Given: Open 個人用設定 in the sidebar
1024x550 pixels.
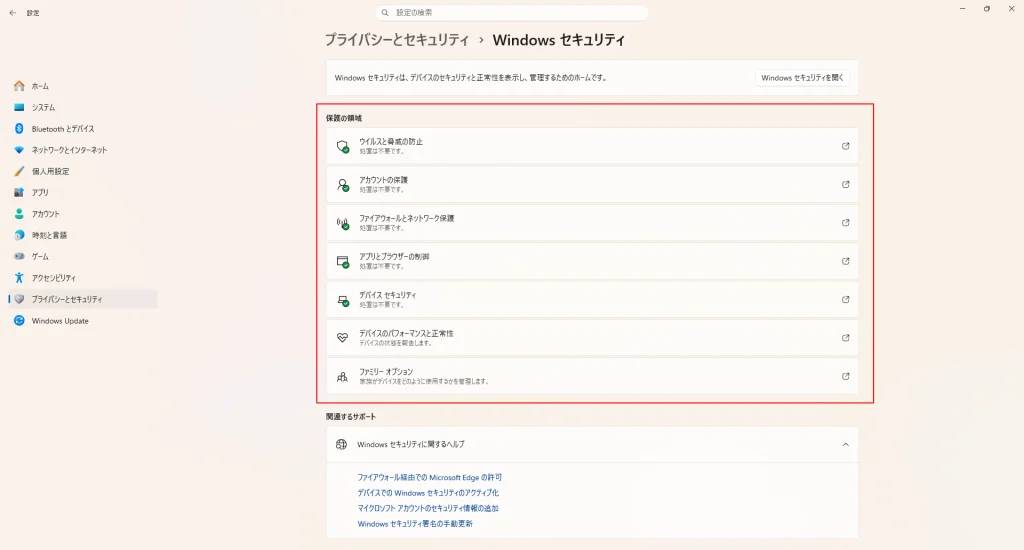Looking at the screenshot, I should [x=83, y=171].
